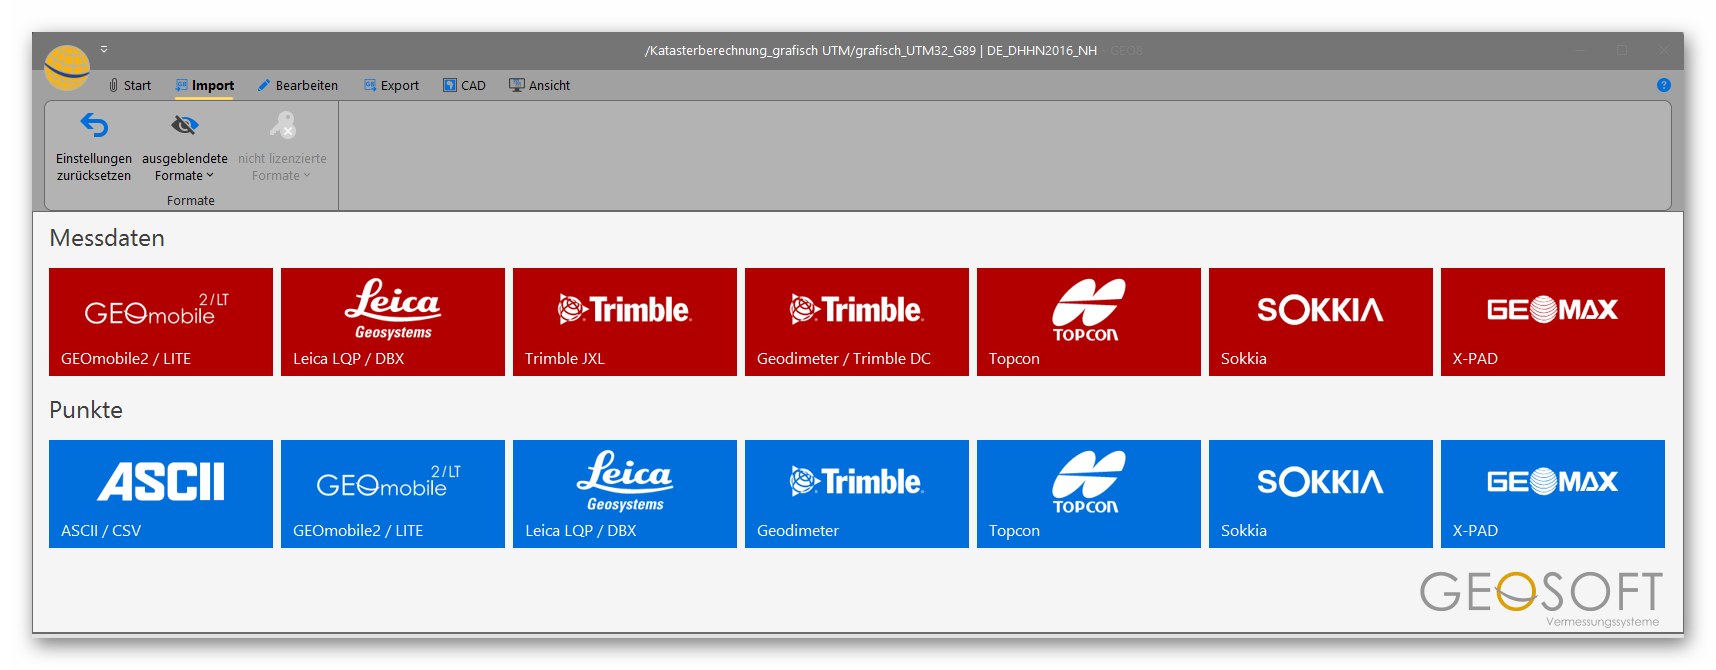Image resolution: width=1716 pixels, height=670 pixels.
Task: Open the GEOSOFT globe application button
Action: coord(67,68)
